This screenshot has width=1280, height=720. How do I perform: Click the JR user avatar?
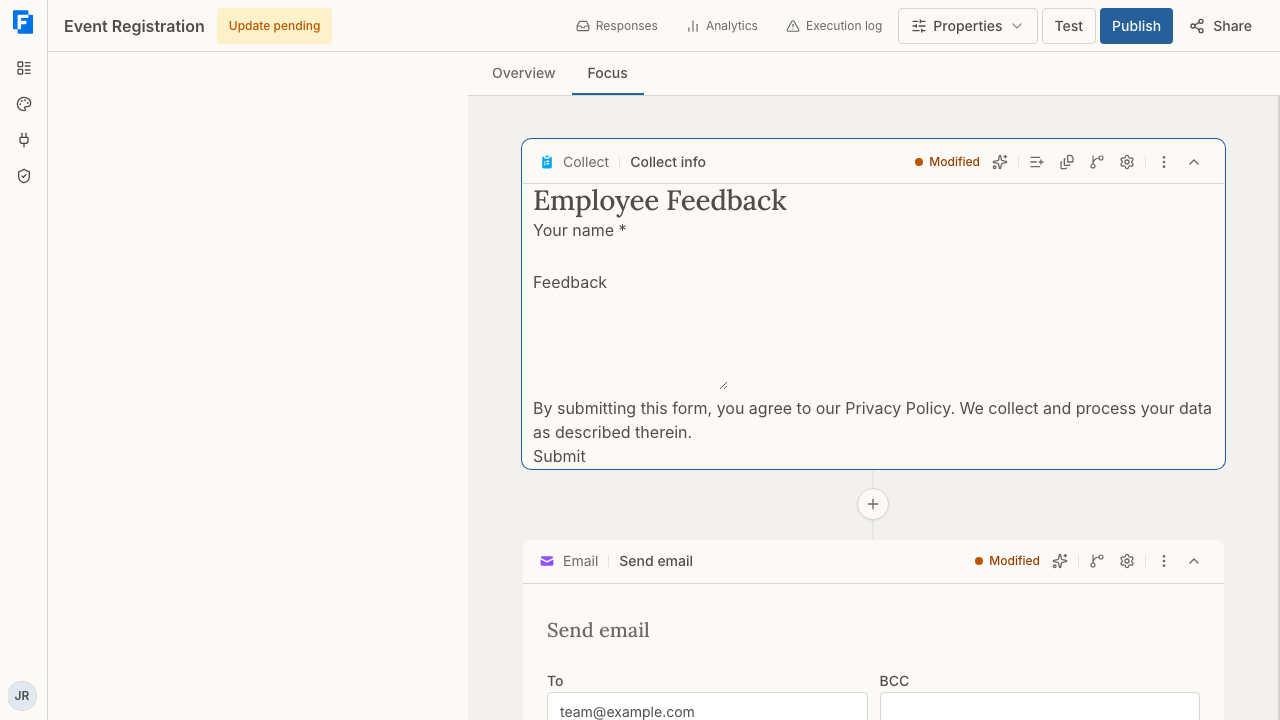[22, 696]
